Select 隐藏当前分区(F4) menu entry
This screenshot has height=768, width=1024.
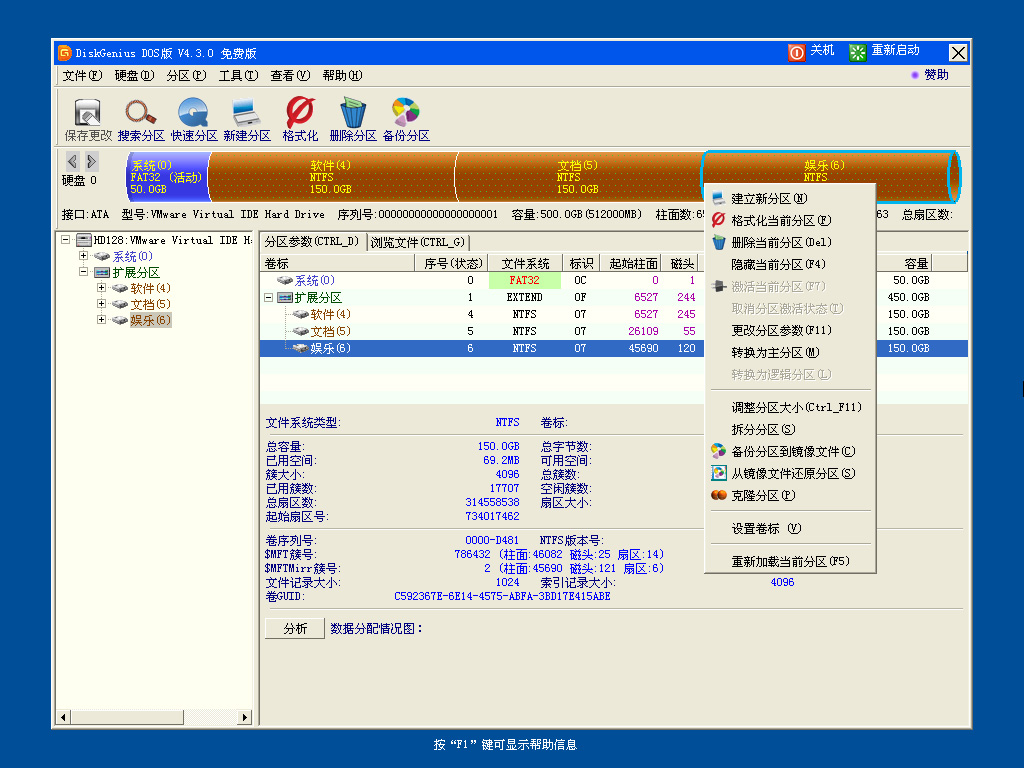pyautogui.click(x=790, y=264)
